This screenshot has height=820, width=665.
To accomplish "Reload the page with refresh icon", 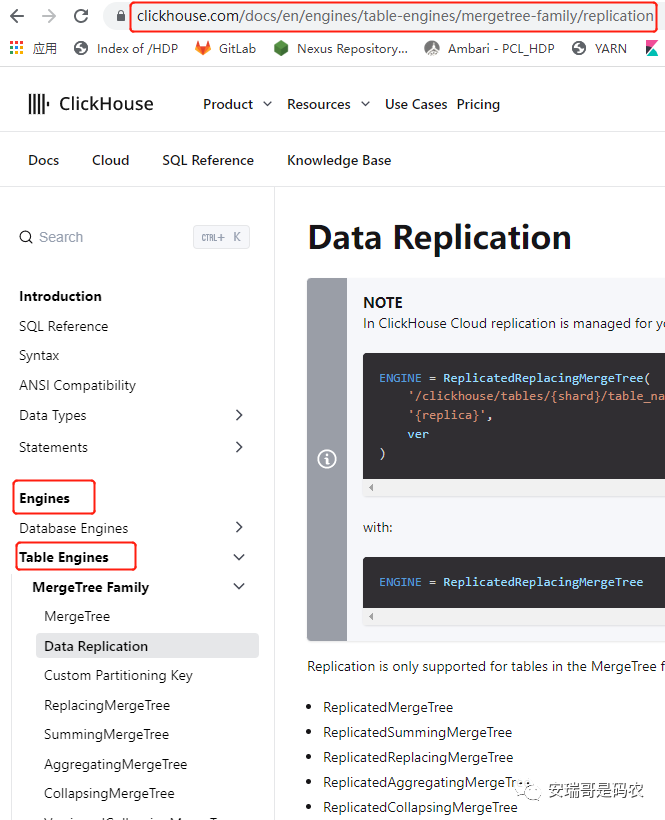I will tap(81, 16).
